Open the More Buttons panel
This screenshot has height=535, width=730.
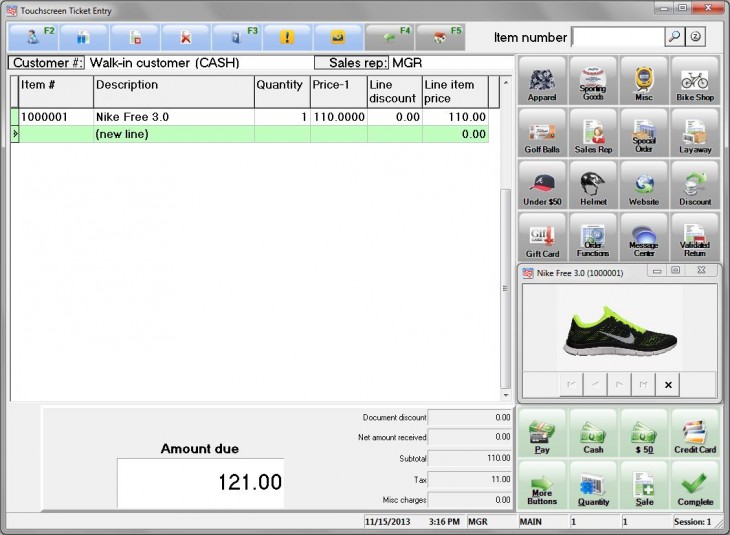tap(542, 486)
